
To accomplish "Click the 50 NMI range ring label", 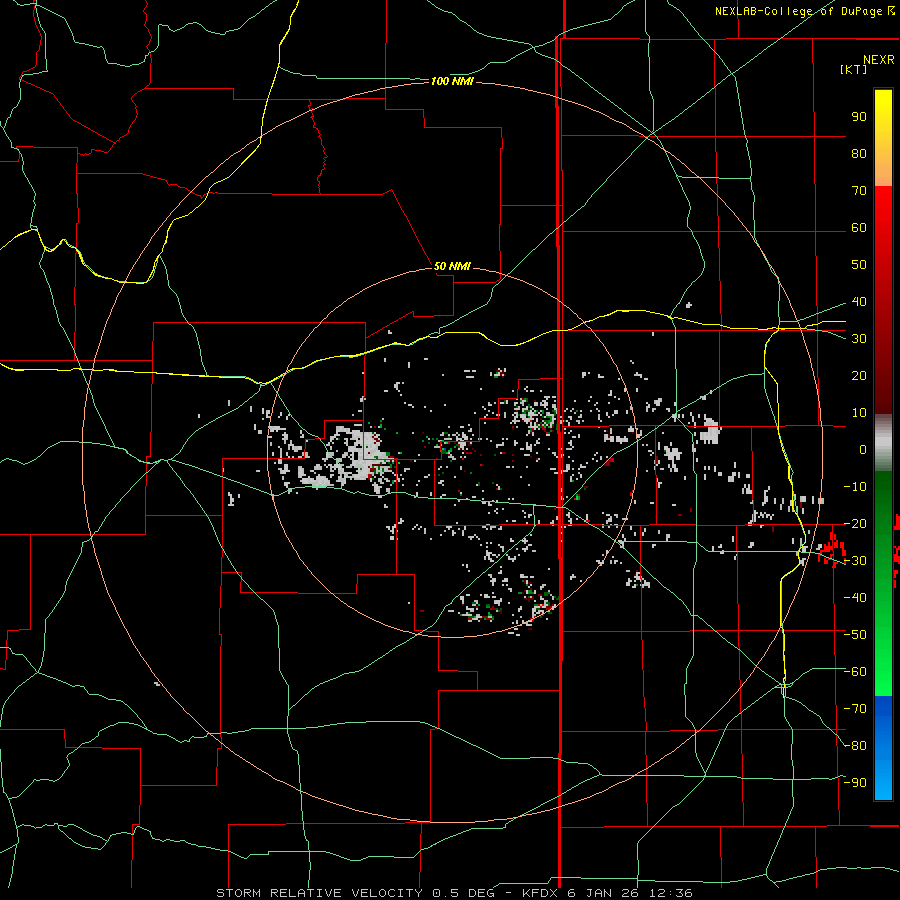I will (452, 266).
